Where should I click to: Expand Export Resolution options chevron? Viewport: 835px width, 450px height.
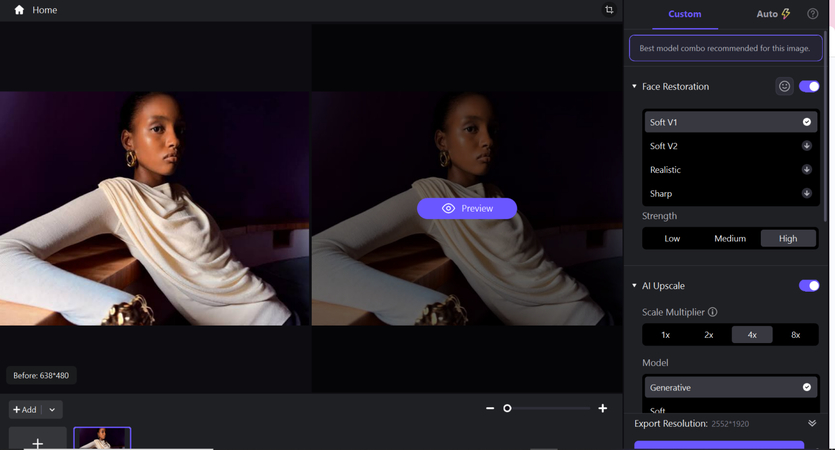point(812,423)
